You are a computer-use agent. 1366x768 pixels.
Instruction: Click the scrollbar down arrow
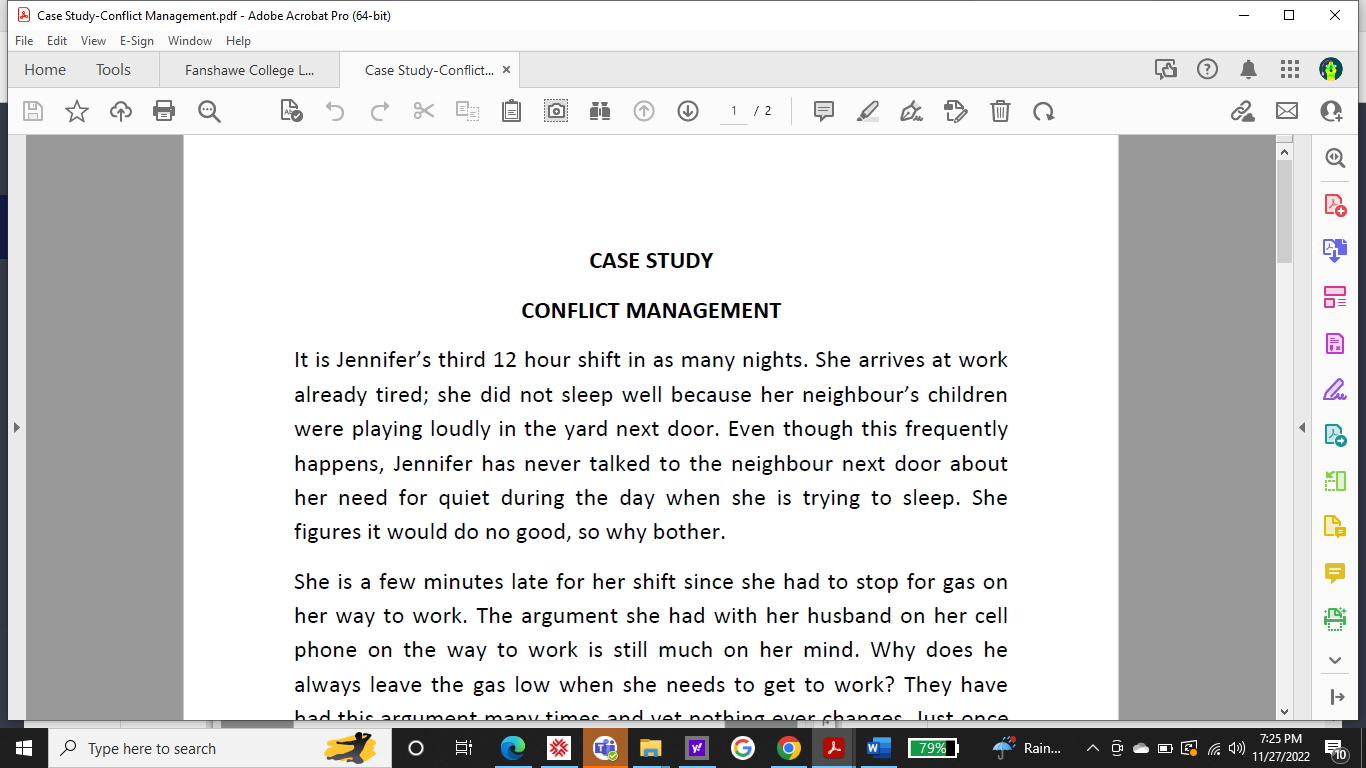coord(1284,711)
